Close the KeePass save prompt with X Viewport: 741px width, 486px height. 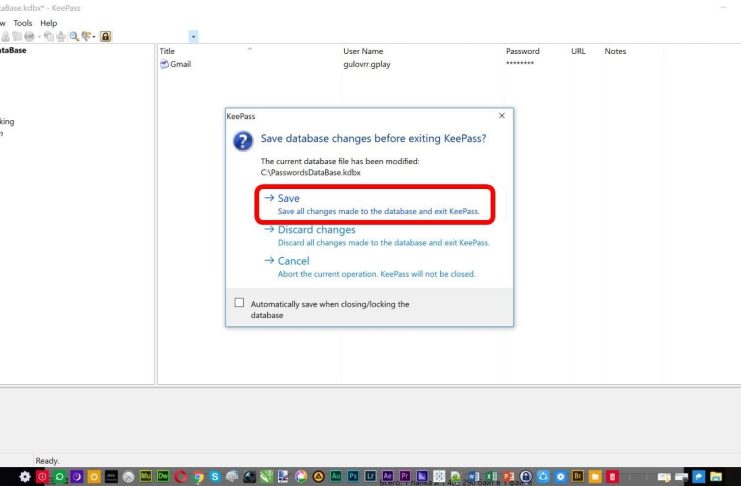click(x=502, y=115)
